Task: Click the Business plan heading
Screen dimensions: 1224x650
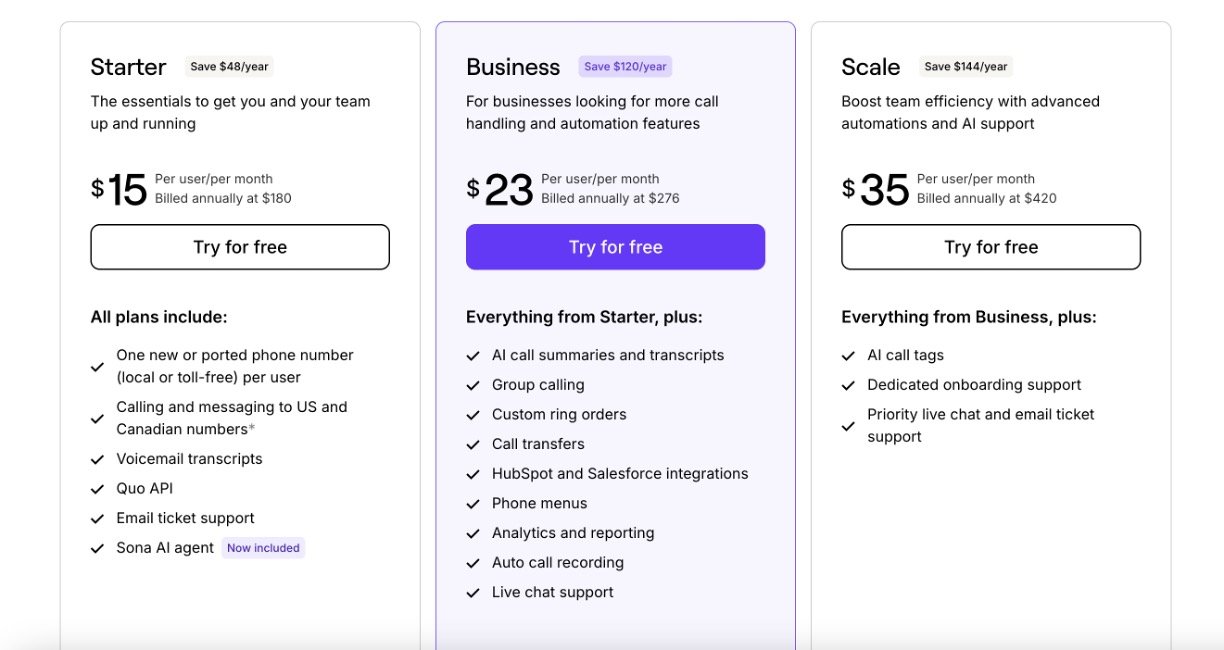Action: (x=513, y=67)
